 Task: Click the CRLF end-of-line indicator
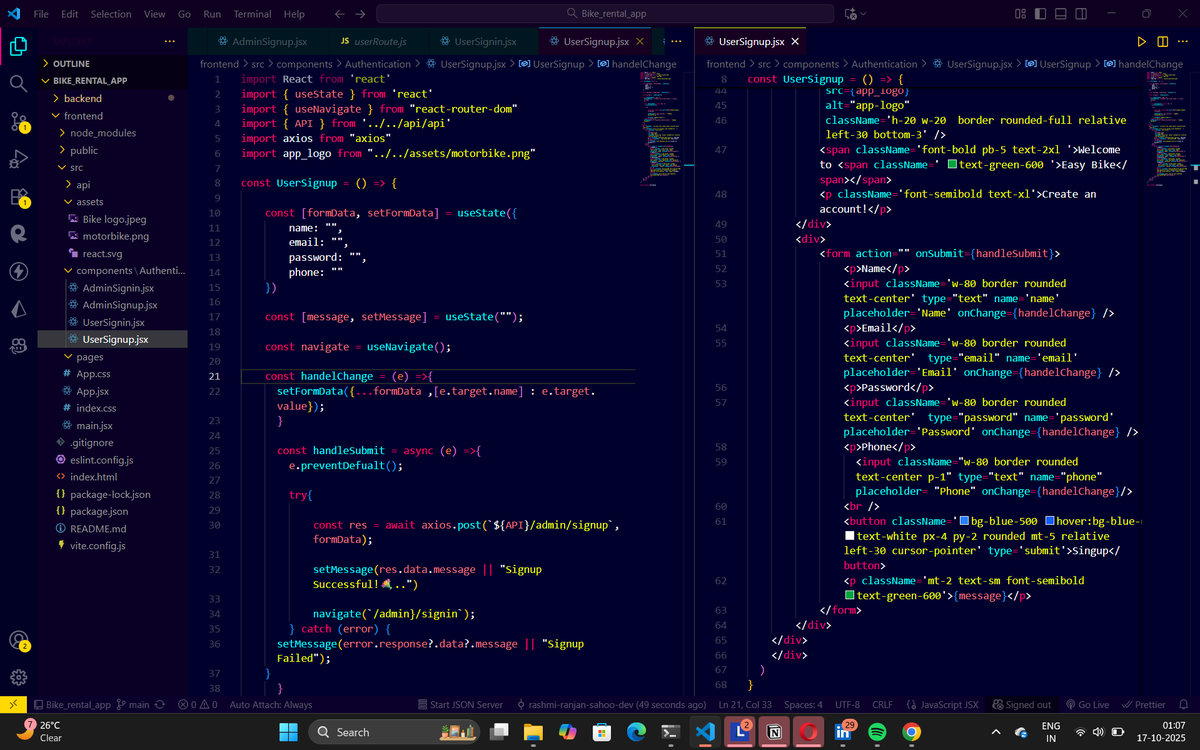[x=882, y=705]
